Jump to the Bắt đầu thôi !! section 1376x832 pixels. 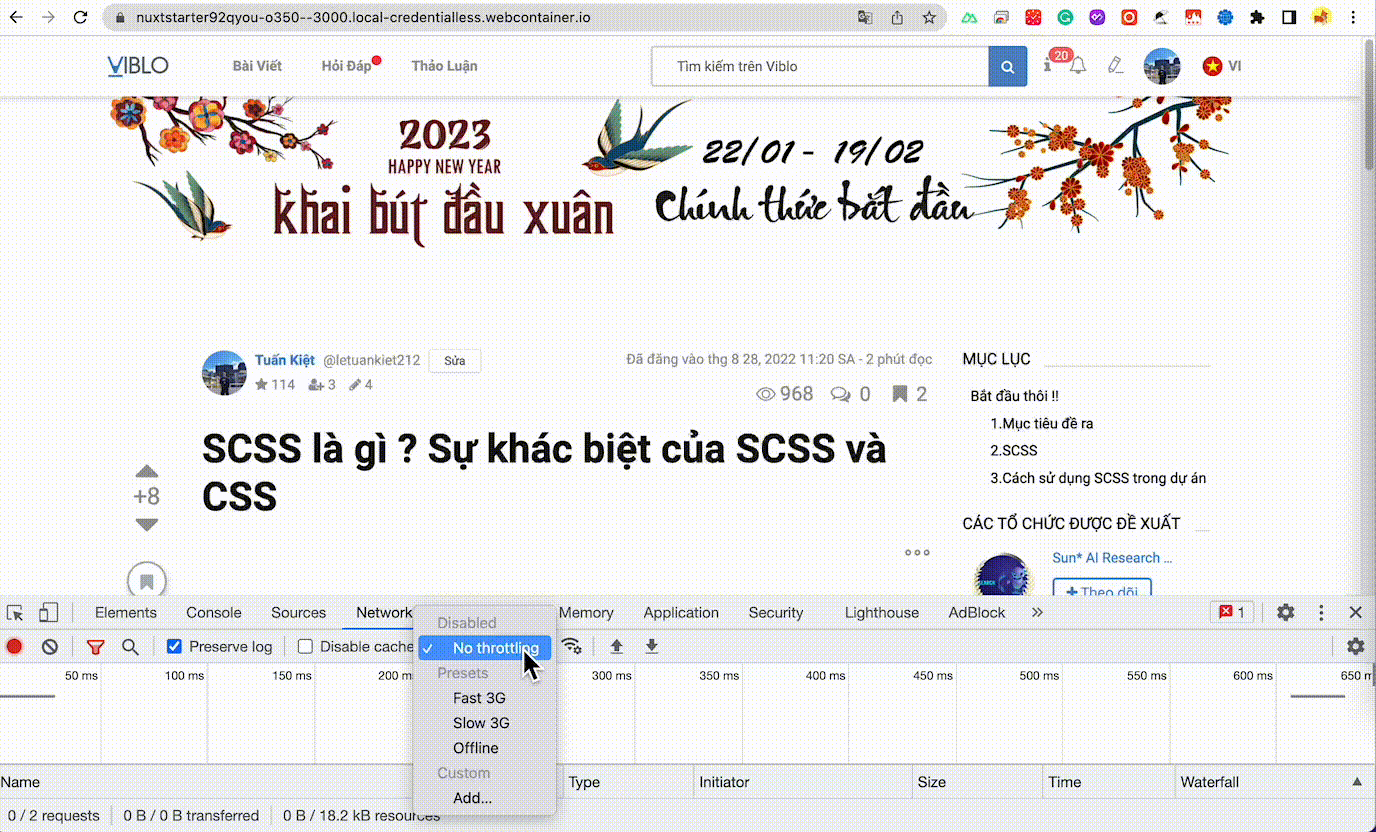click(1014, 396)
